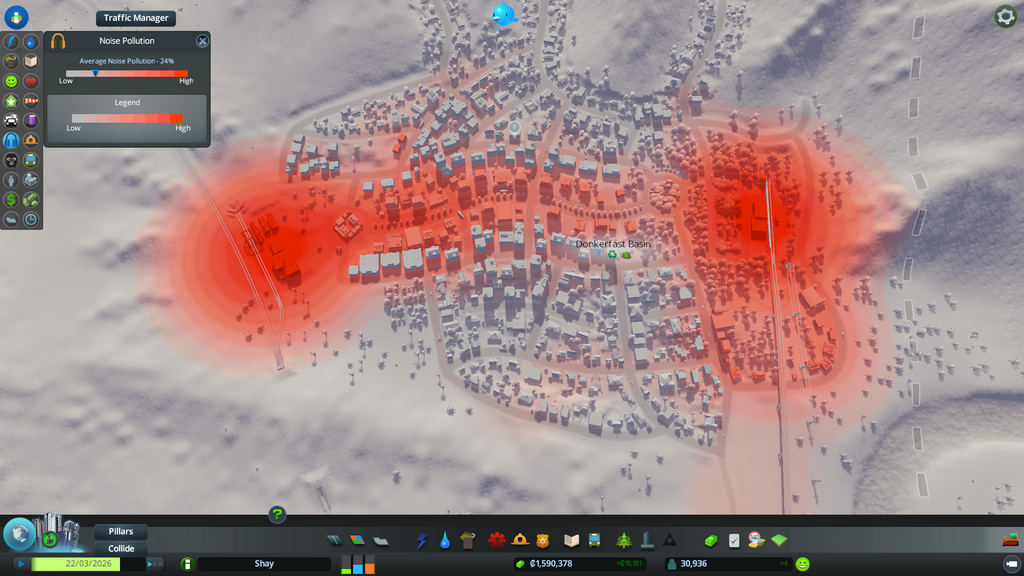The height and width of the screenshot is (576, 1024).
Task: Open the Areas green tile panel
Action: (779, 540)
